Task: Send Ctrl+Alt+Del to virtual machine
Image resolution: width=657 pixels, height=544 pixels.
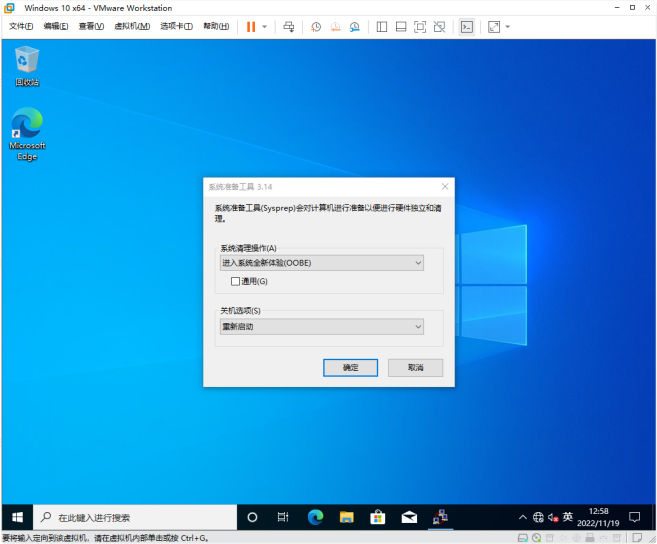Action: click(x=289, y=27)
